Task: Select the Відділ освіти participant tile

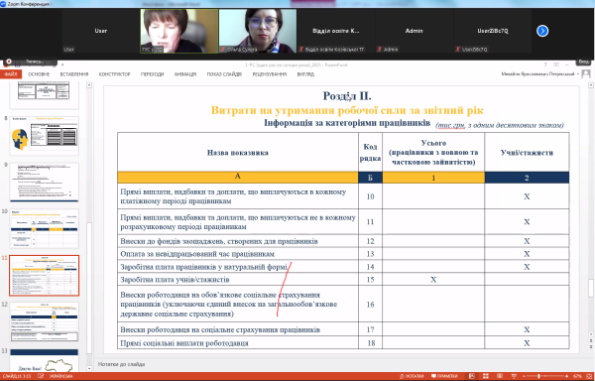Action: coord(336,31)
